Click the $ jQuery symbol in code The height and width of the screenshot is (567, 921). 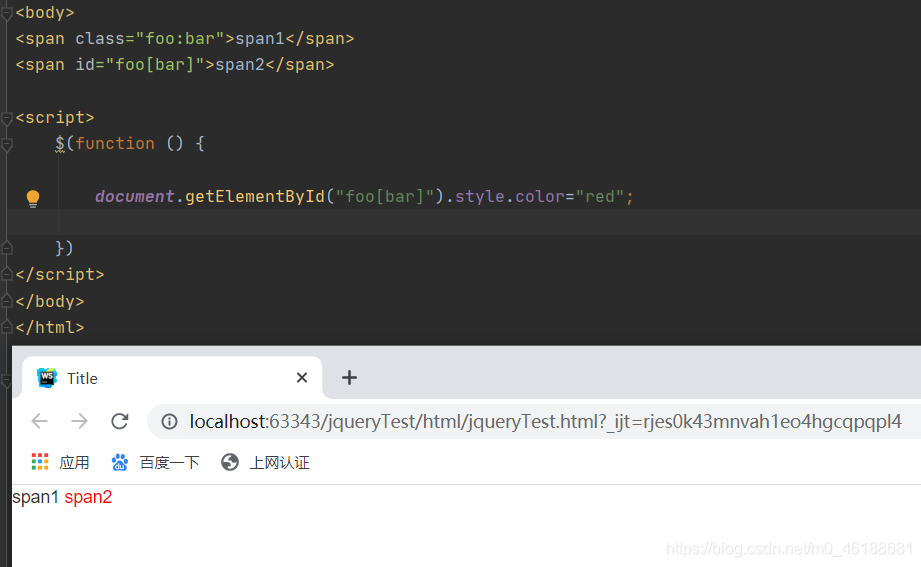[60, 143]
